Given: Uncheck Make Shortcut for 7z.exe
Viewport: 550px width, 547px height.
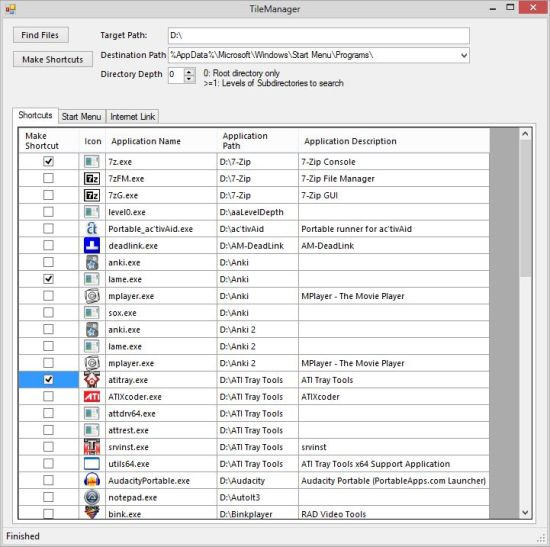Looking at the screenshot, I should tap(48, 161).
